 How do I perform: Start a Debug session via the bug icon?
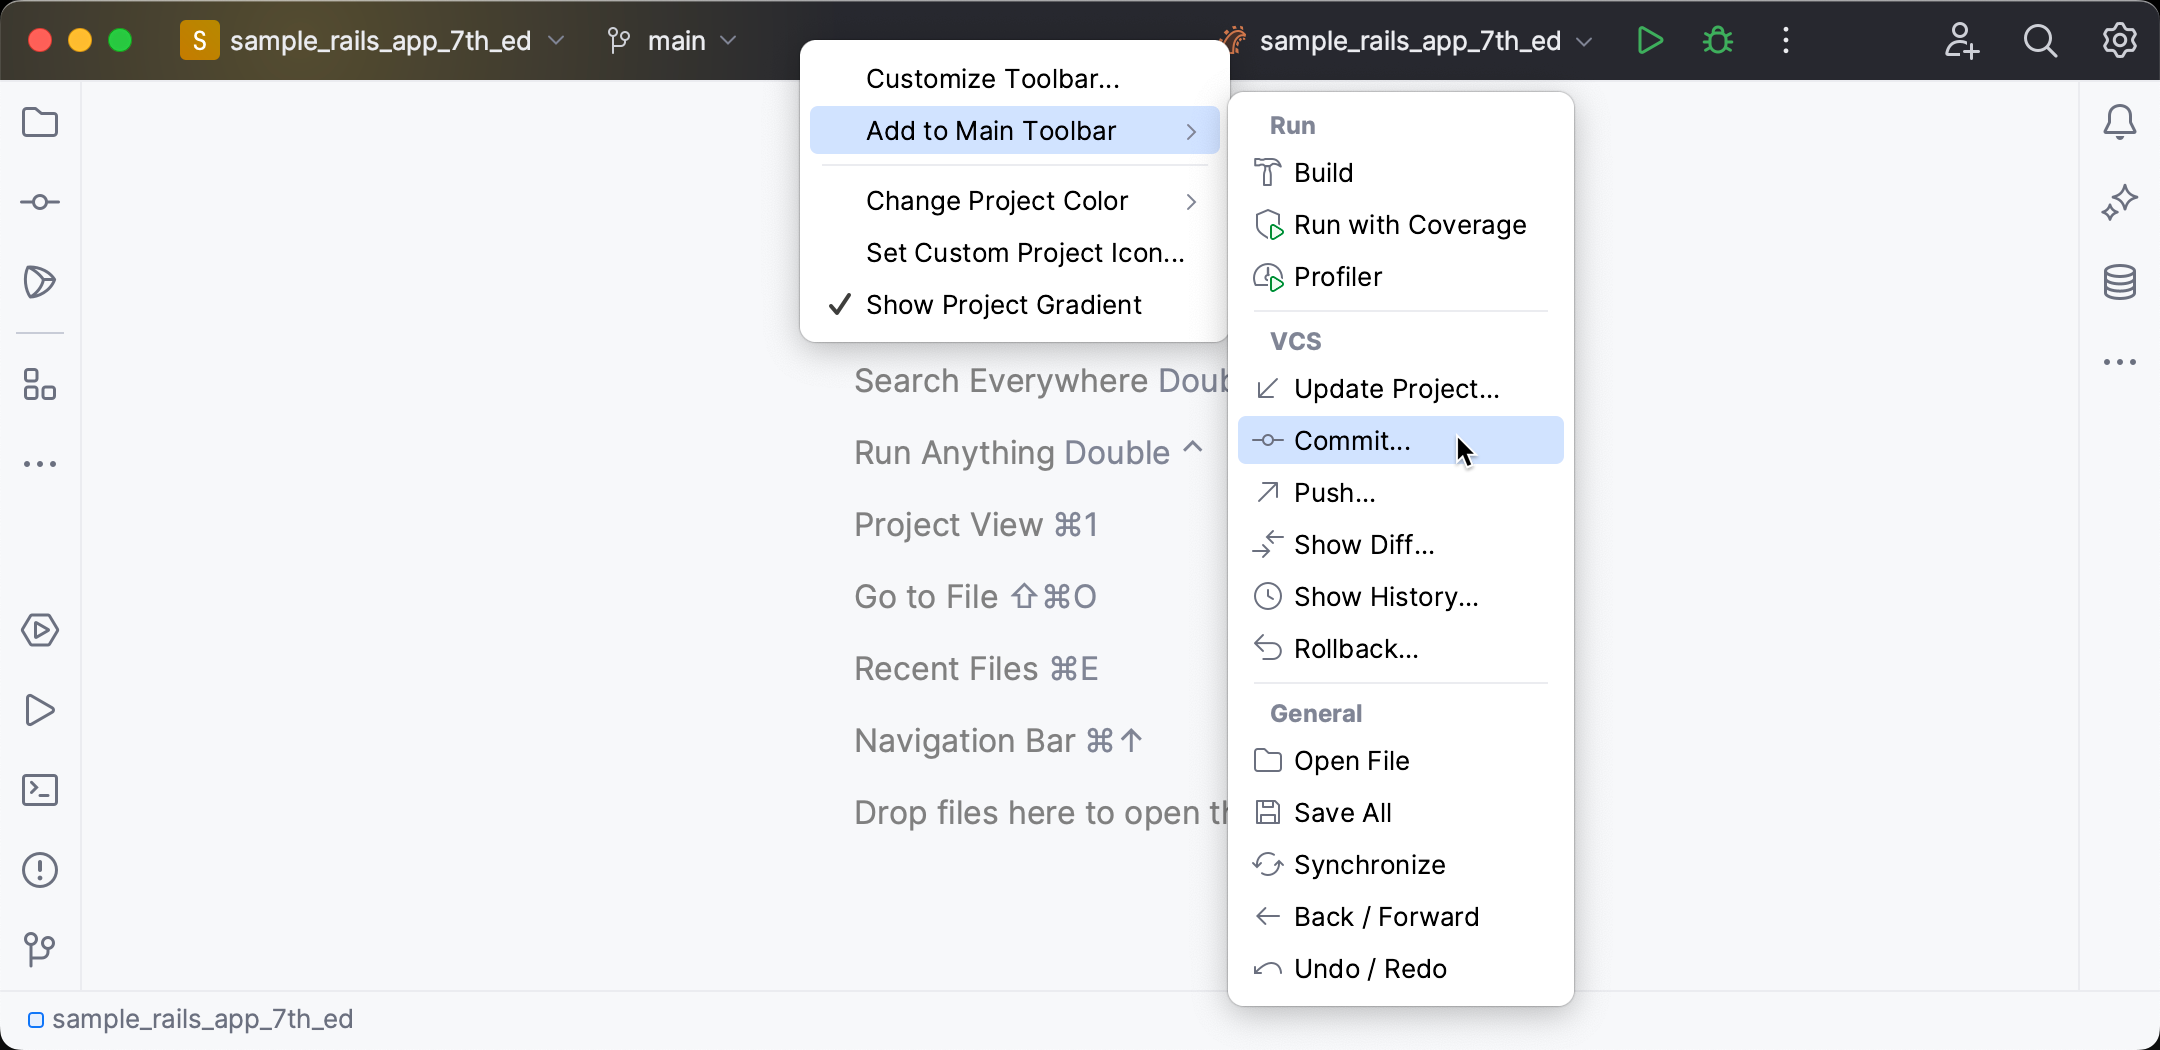[x=1717, y=40]
